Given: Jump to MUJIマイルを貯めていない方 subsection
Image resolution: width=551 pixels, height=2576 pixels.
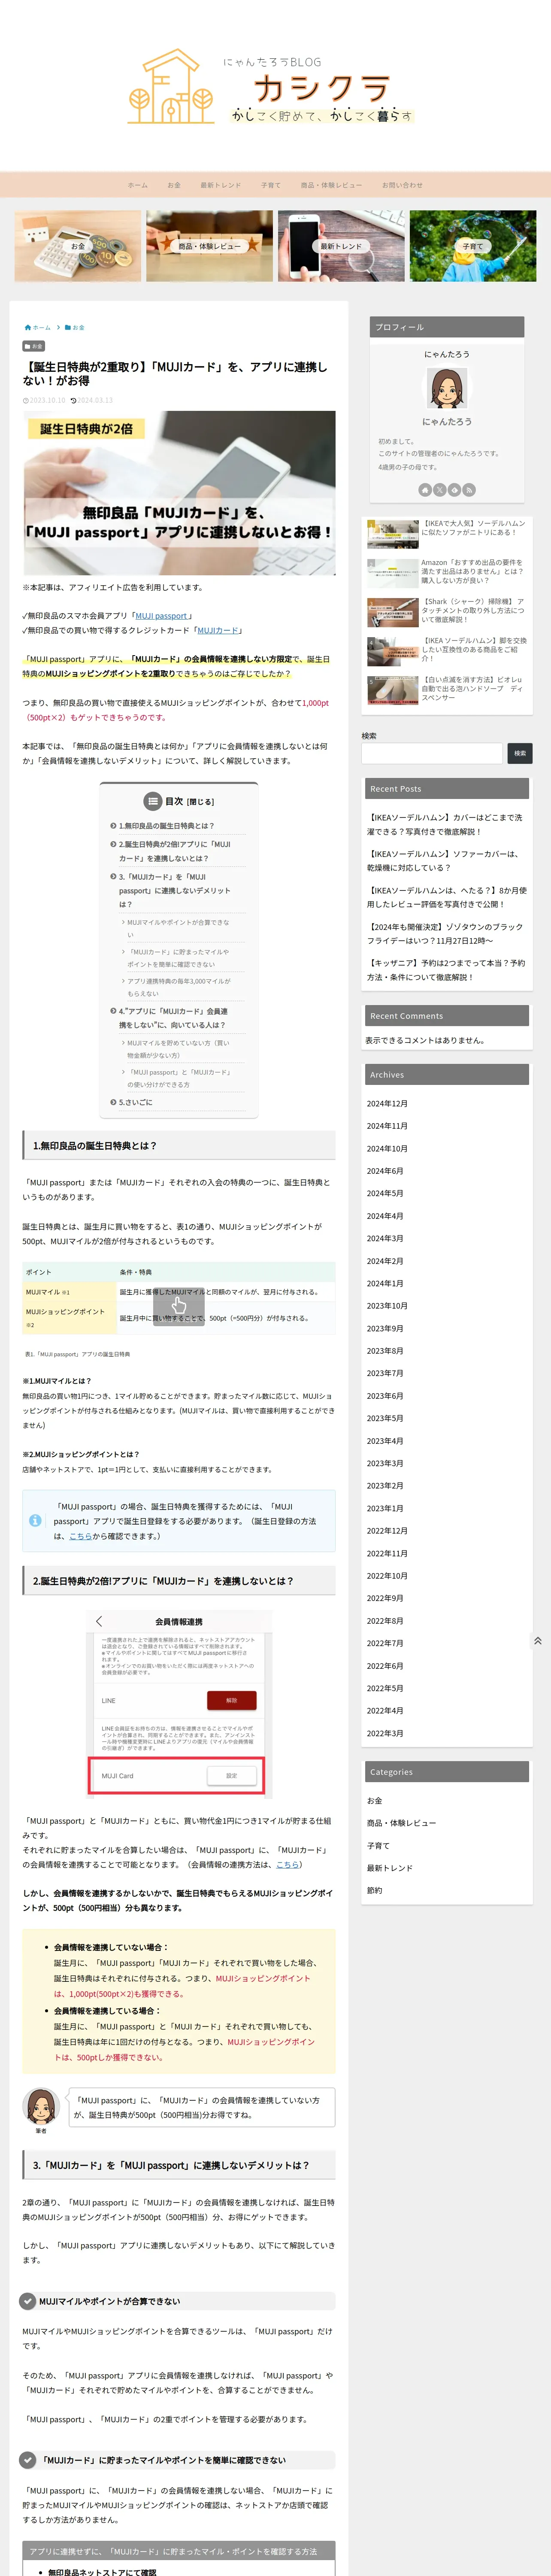Looking at the screenshot, I should [x=178, y=1049].
